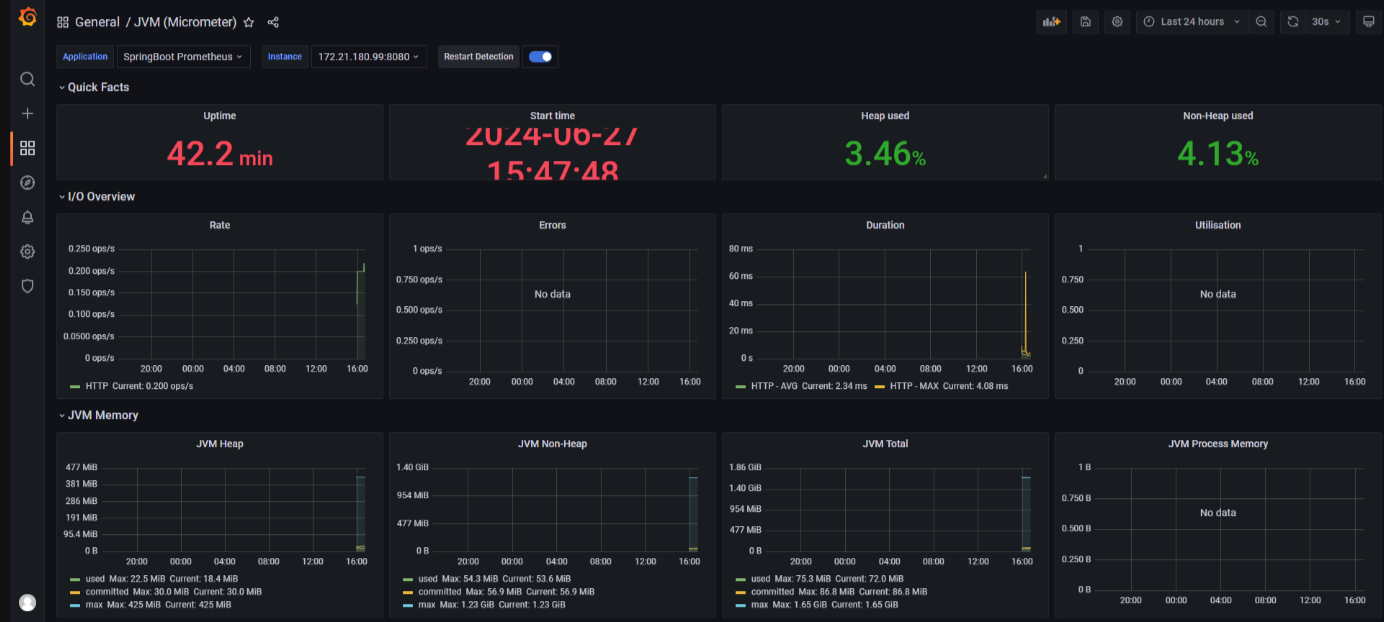Screen dimensions: 1384x622
Task: Collapse the I/O Overview row
Action: pos(96,197)
